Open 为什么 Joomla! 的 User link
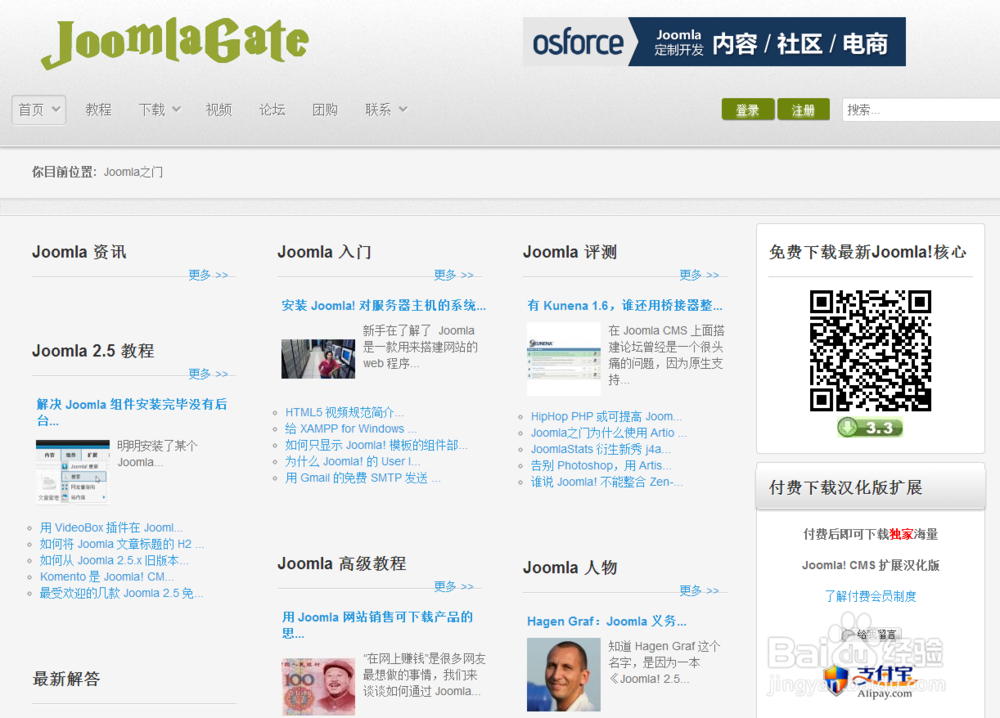Image resolution: width=1000 pixels, height=718 pixels. [353, 461]
